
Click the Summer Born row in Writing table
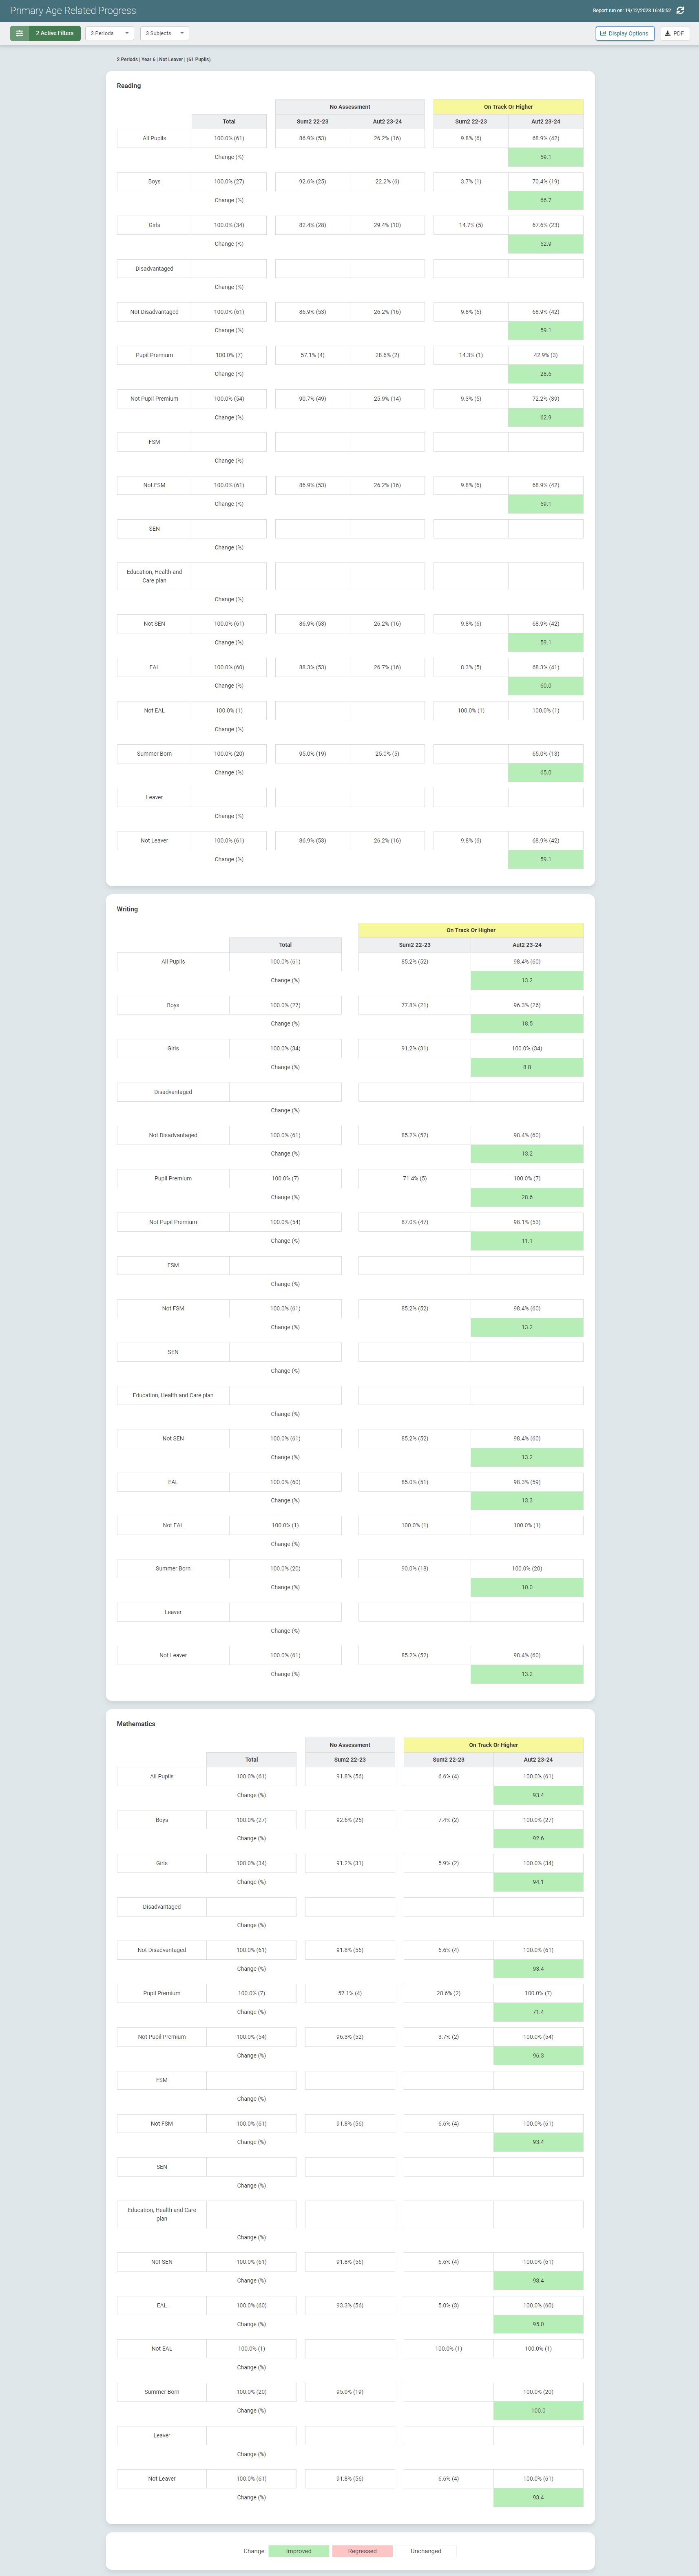pos(172,1568)
